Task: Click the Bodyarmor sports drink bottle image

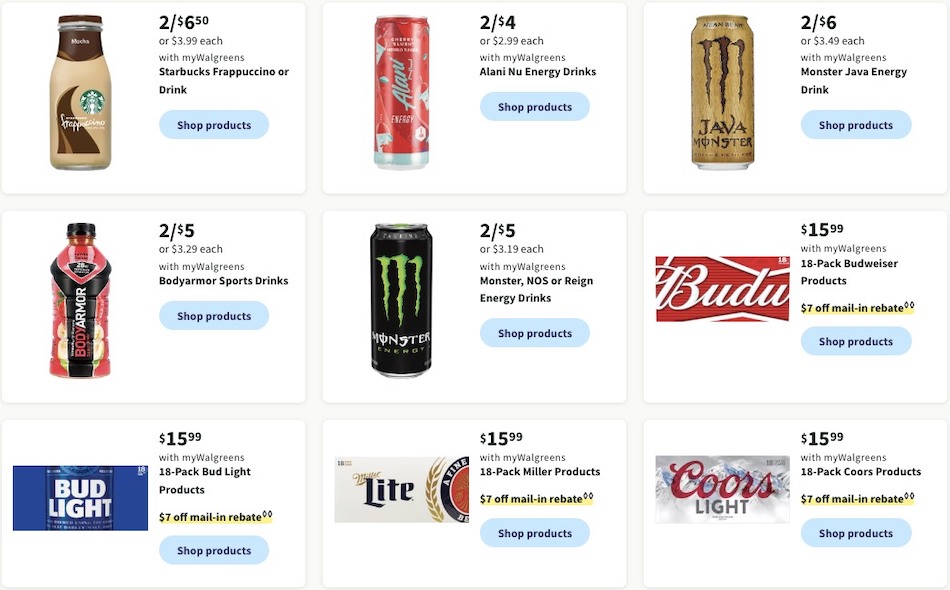Action: (x=80, y=299)
